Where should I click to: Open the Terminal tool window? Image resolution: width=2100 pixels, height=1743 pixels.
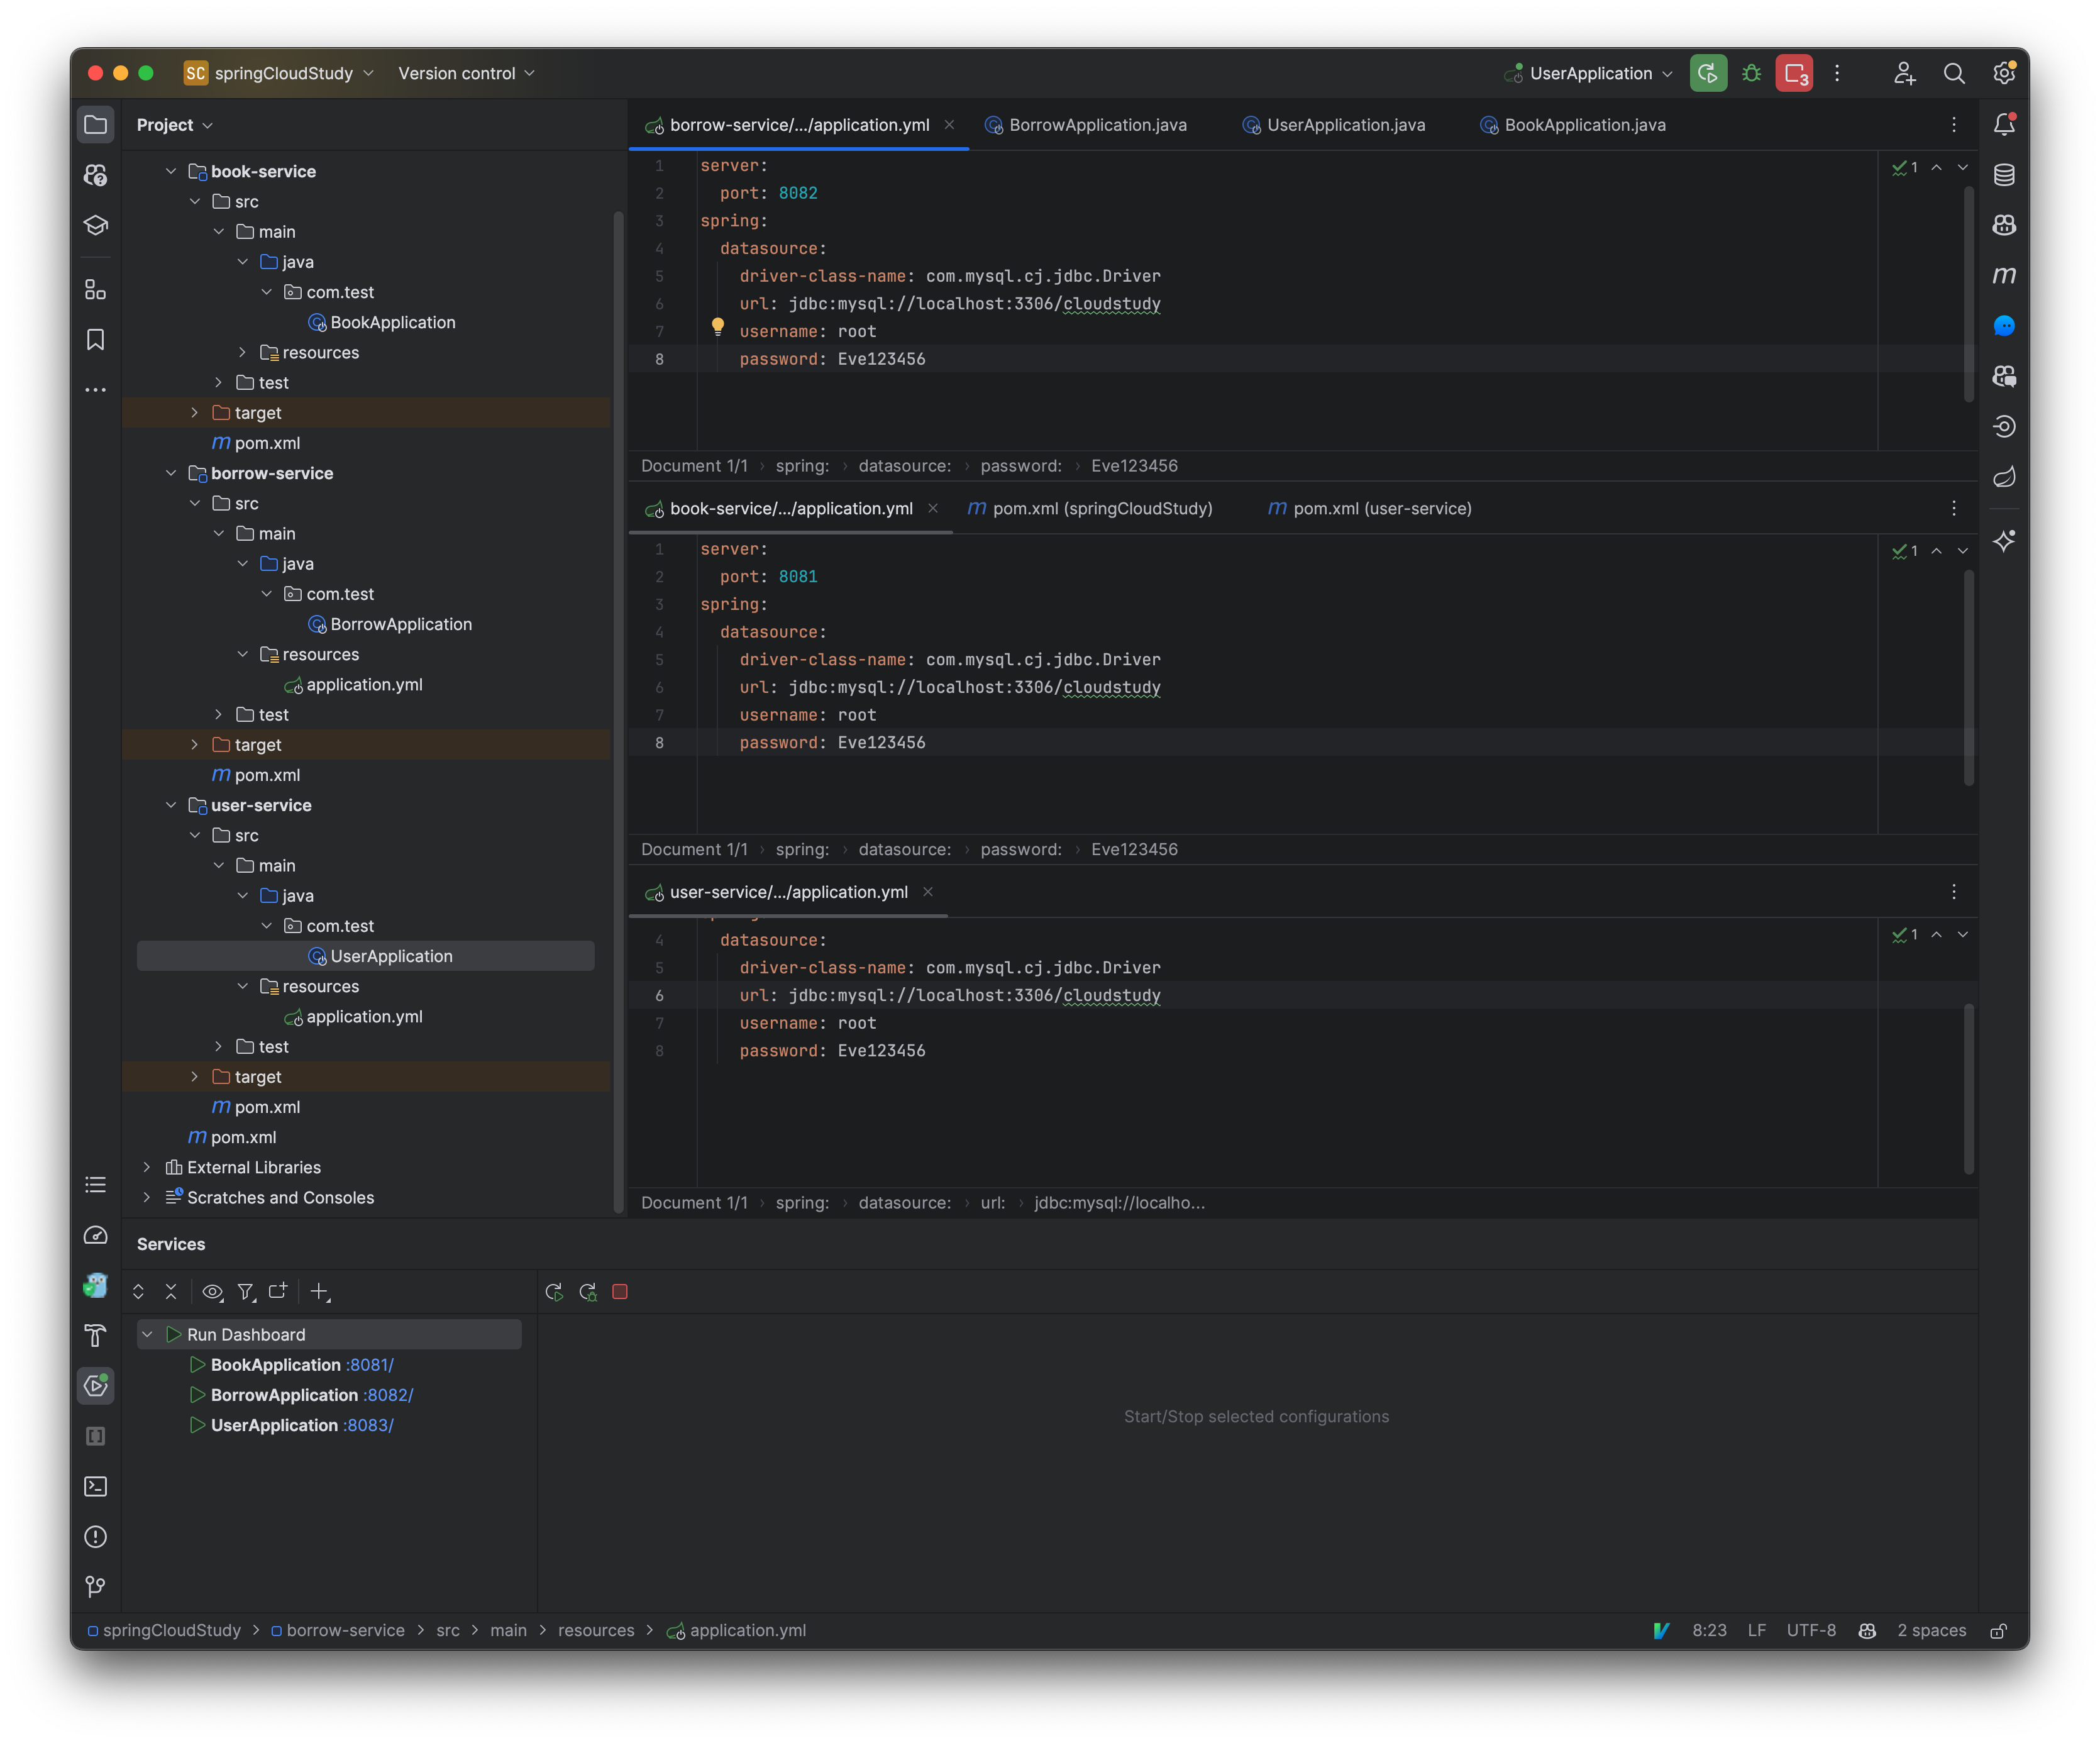point(95,1487)
